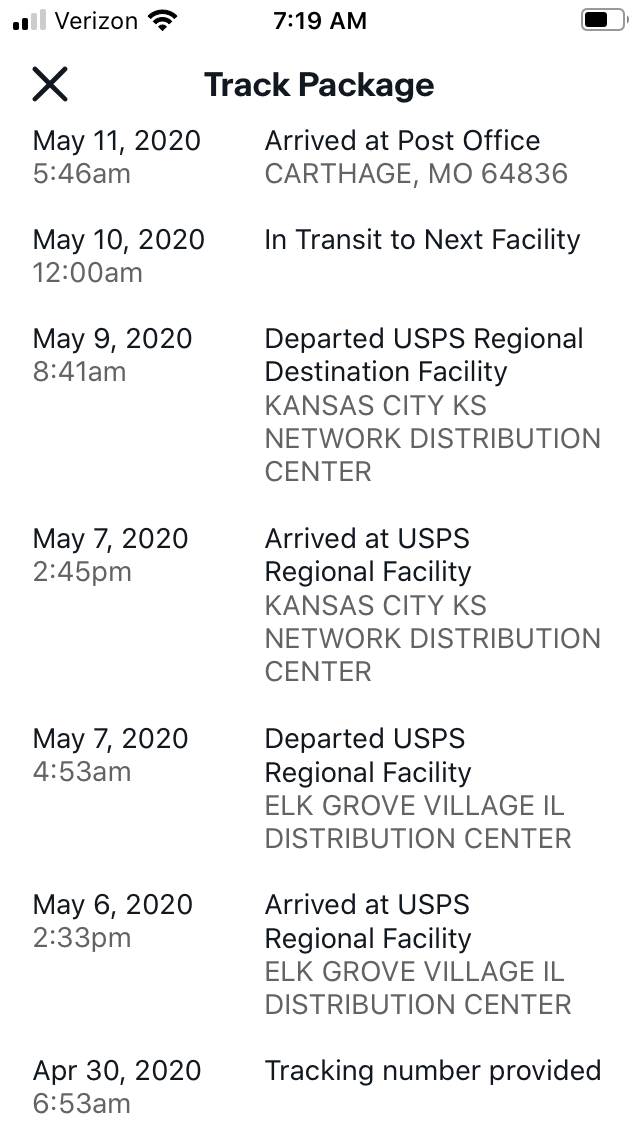Tap the Wi-Fi icon in status bar
The image size is (640, 1136).
tap(162, 20)
